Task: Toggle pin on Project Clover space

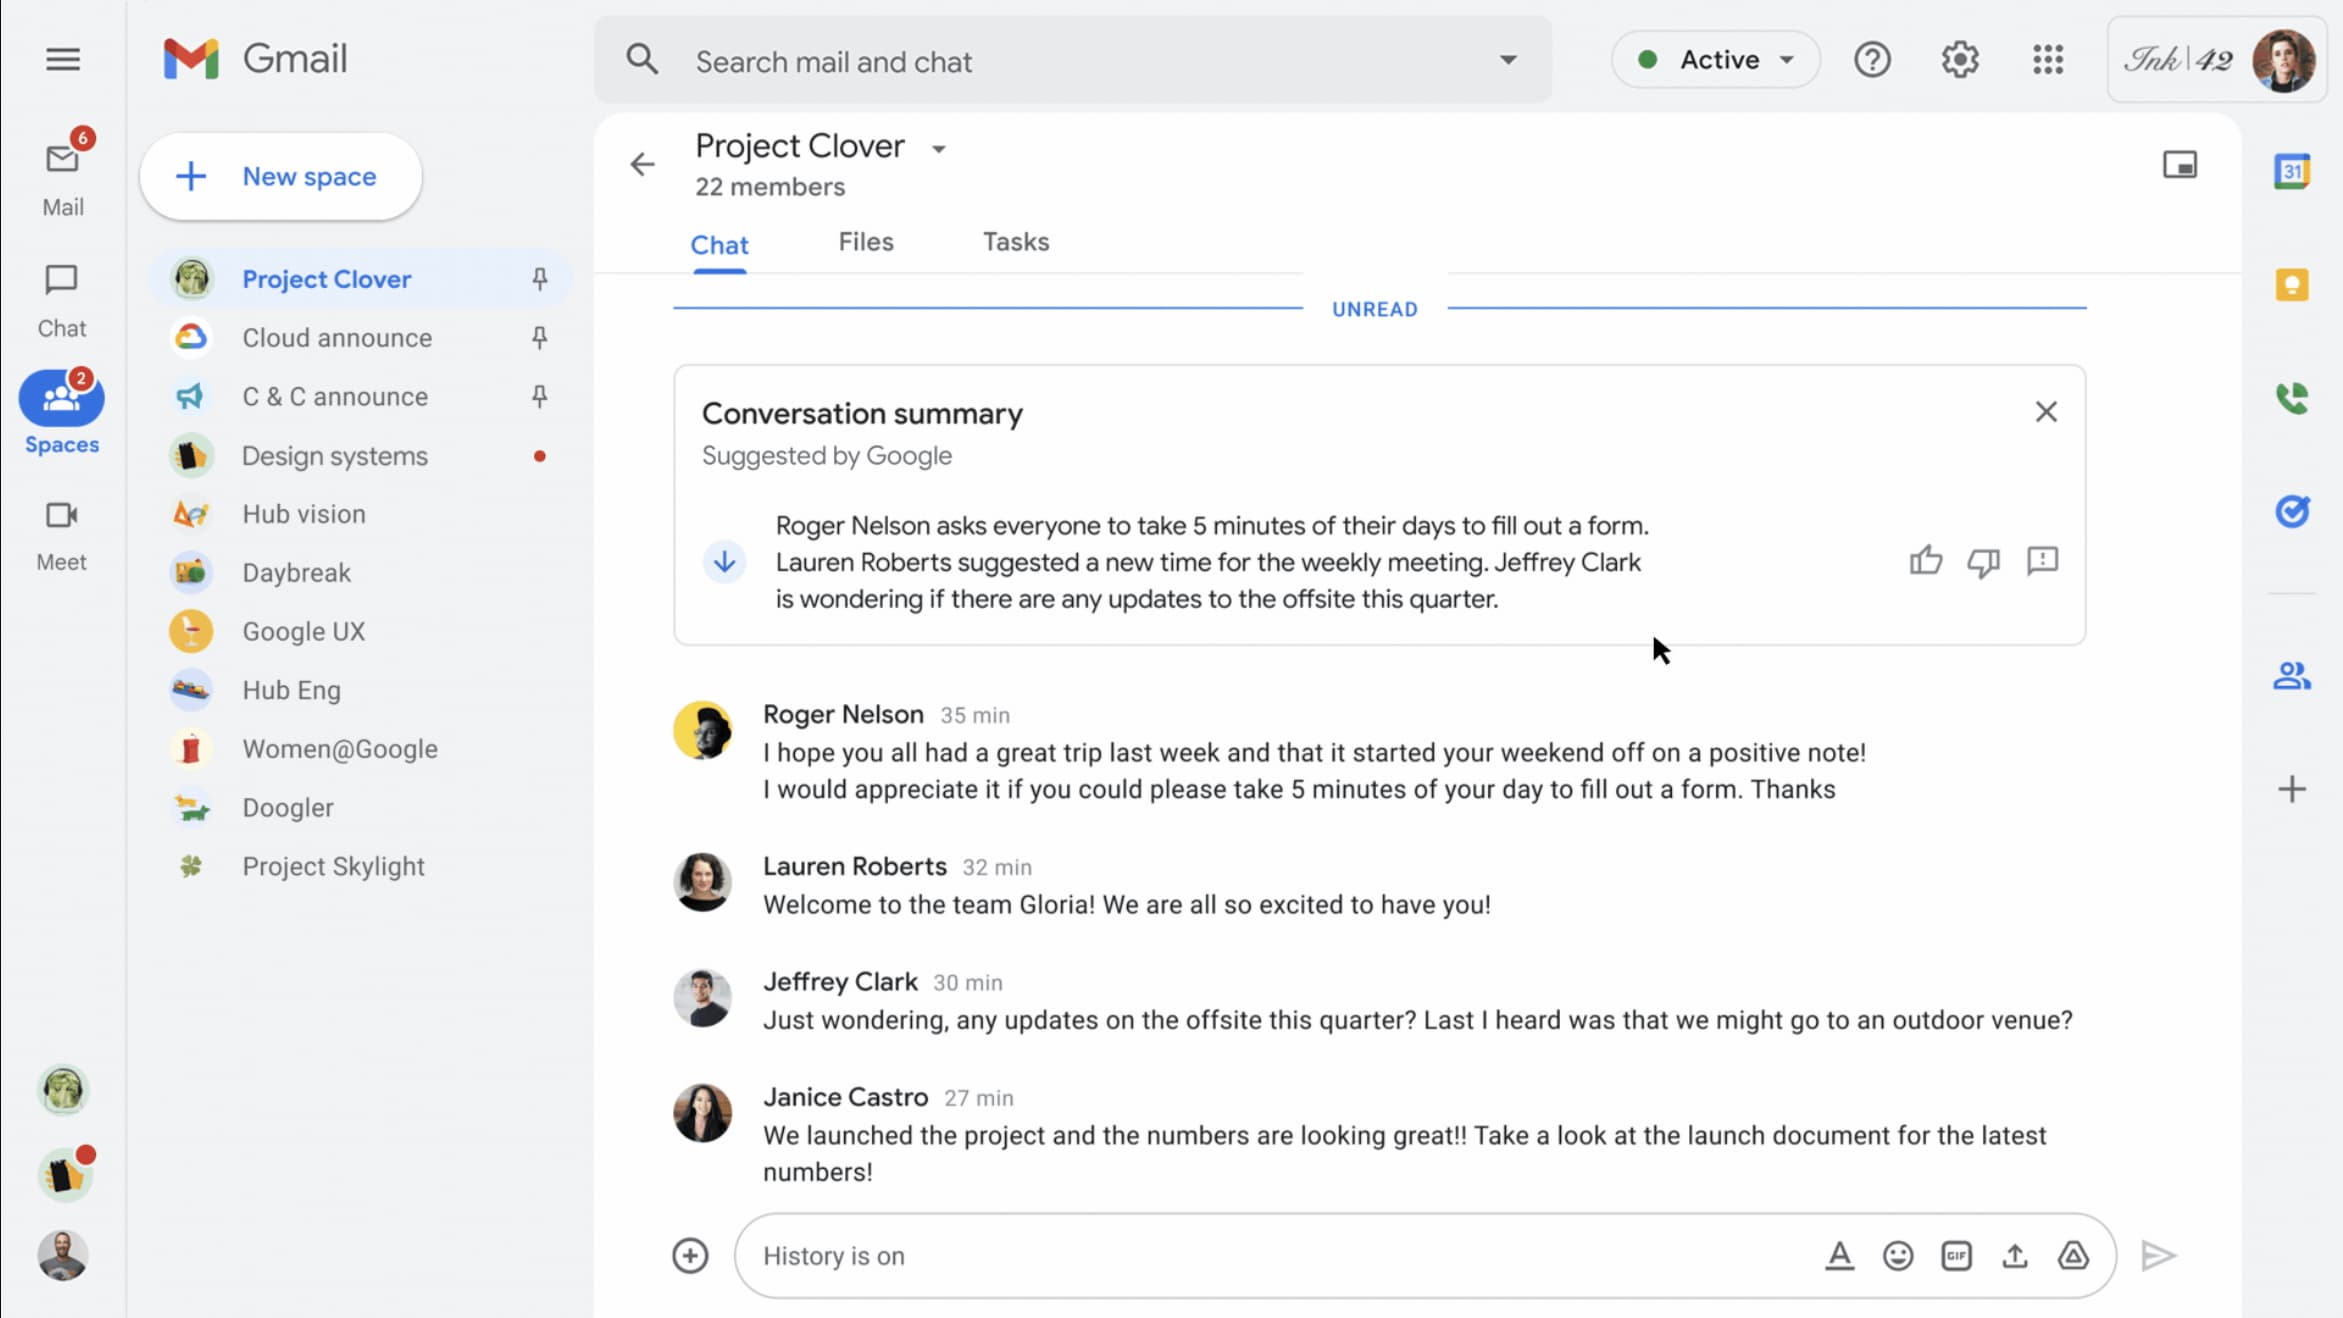Action: tap(539, 279)
